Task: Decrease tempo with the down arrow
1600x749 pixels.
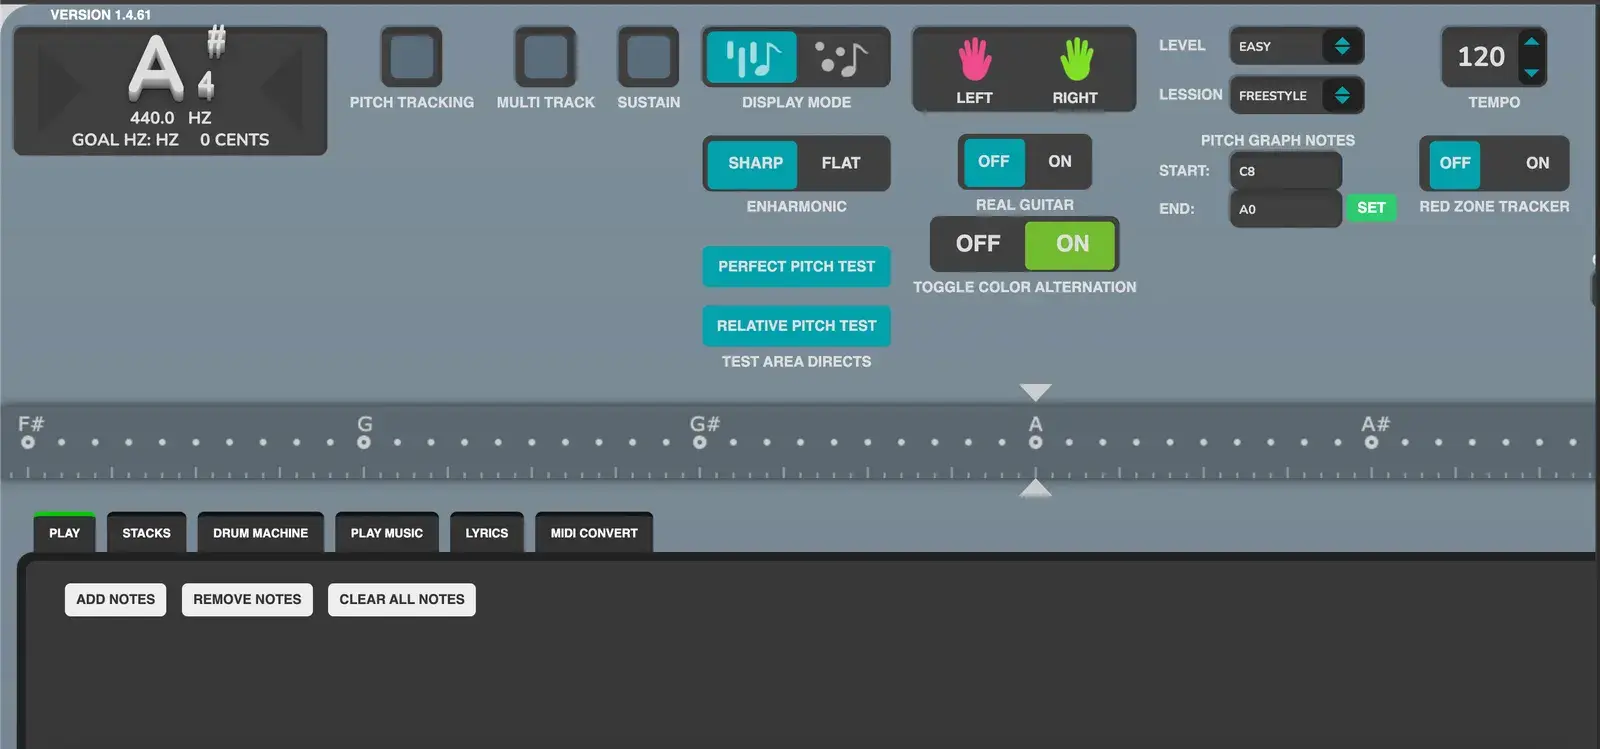Action: [x=1532, y=72]
